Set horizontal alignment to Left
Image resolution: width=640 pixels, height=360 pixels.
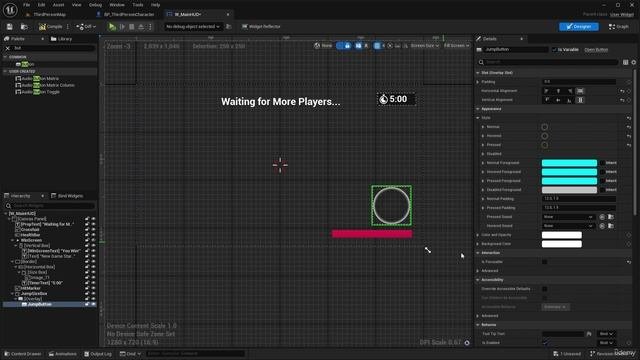tap(546, 91)
